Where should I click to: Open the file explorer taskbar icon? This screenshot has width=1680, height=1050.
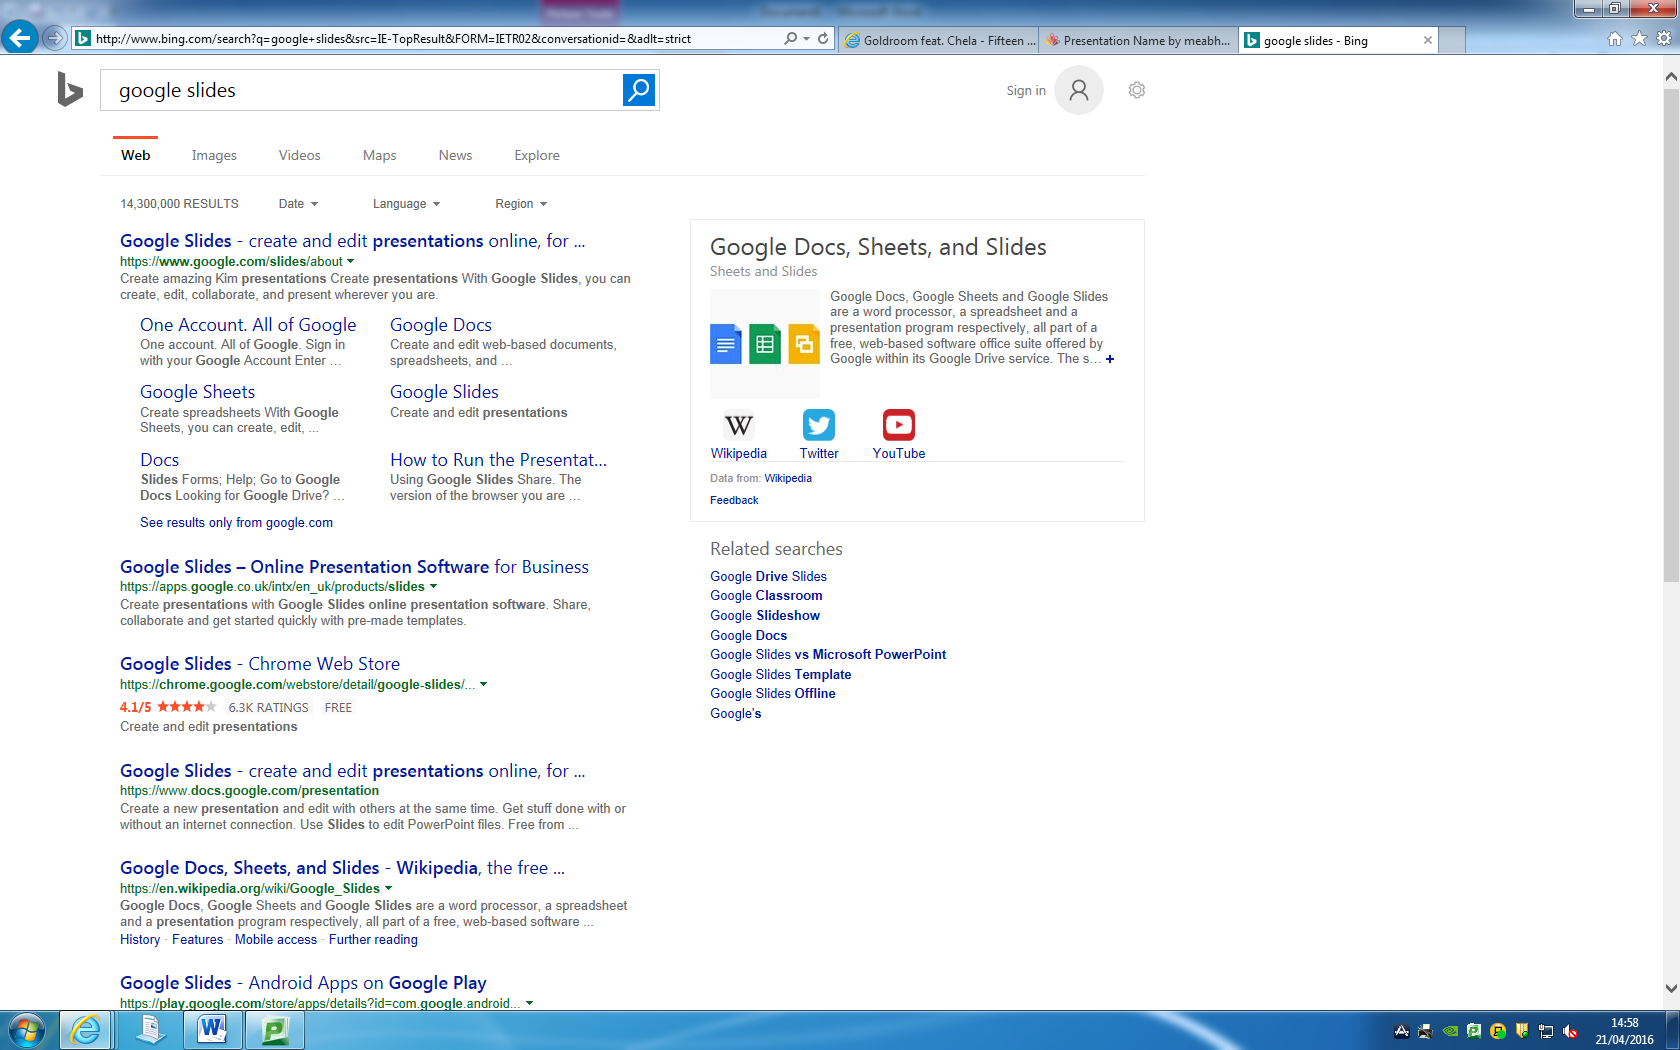(x=150, y=1030)
